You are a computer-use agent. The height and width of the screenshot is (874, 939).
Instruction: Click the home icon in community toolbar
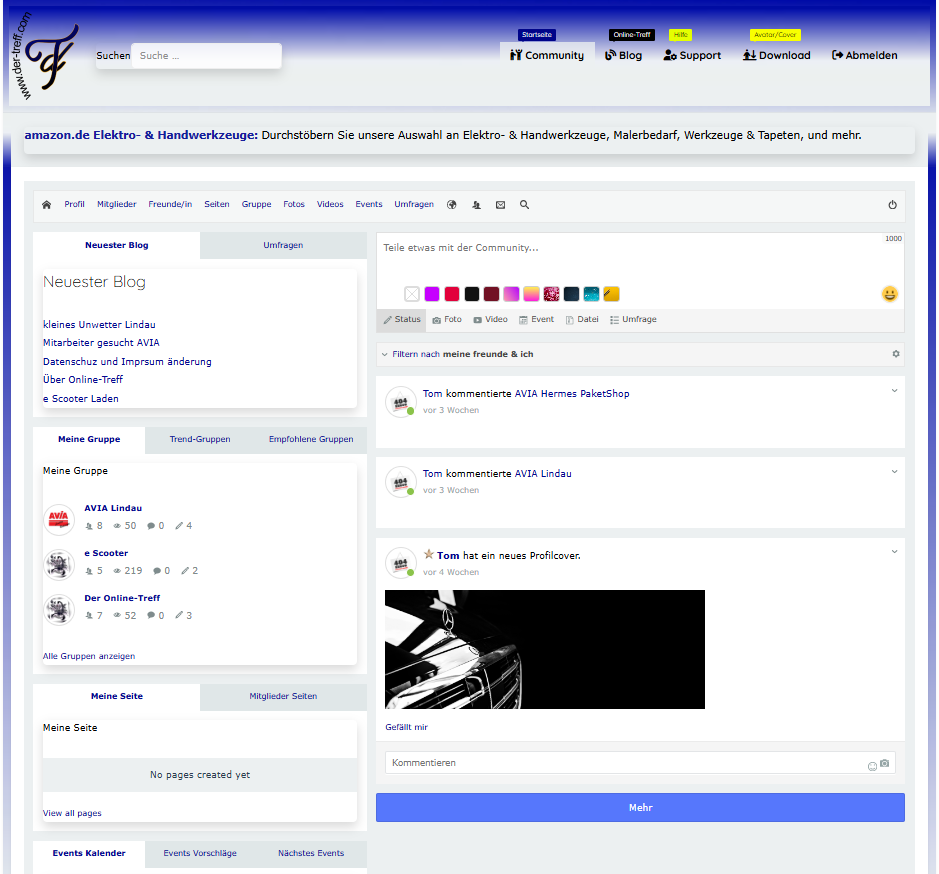tap(46, 205)
